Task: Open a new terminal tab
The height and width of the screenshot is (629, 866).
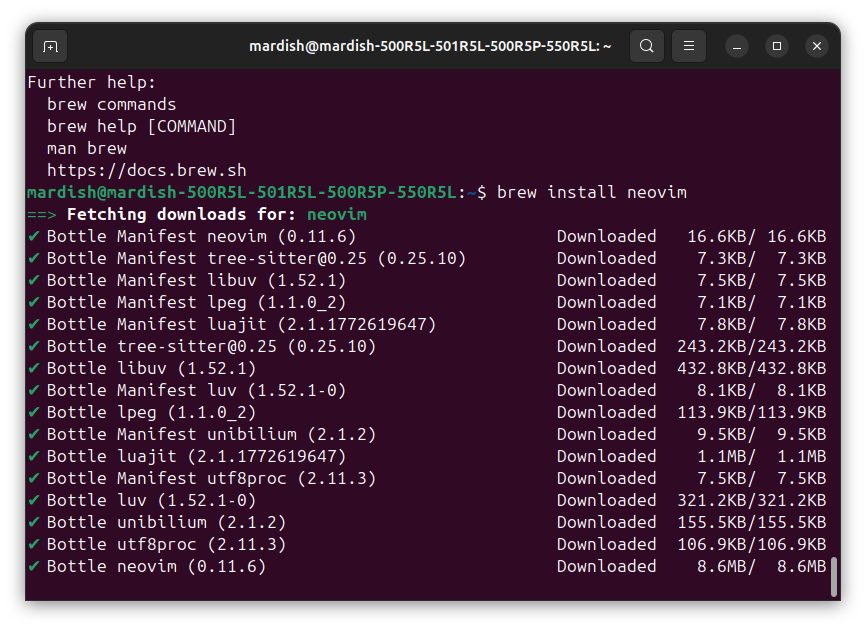Action: click(50, 46)
